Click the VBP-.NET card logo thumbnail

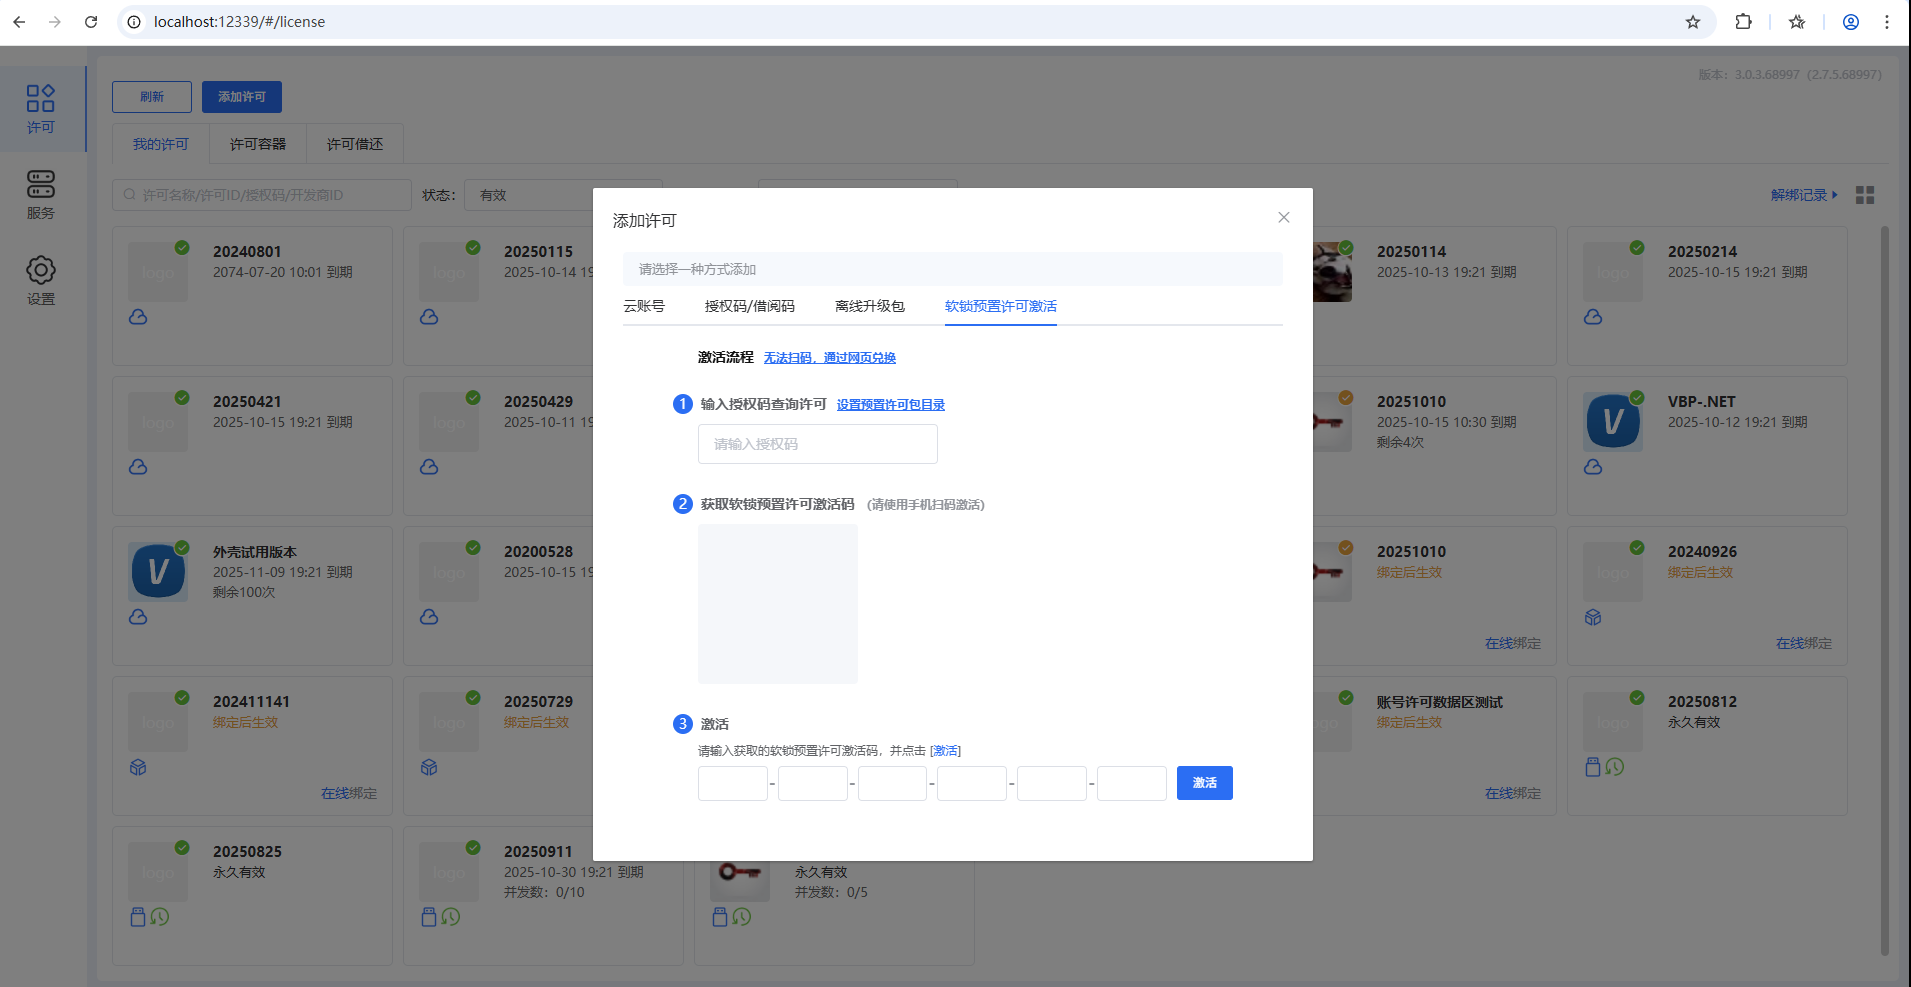point(1613,422)
